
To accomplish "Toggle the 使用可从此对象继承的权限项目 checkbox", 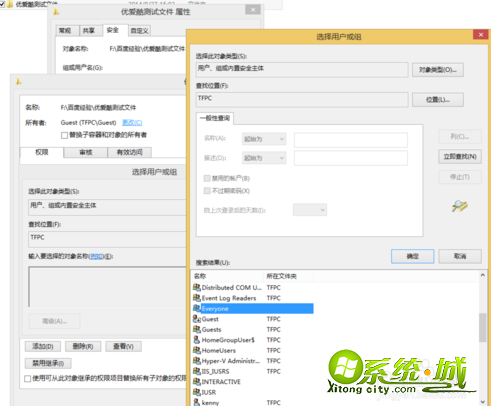I will point(28,379).
